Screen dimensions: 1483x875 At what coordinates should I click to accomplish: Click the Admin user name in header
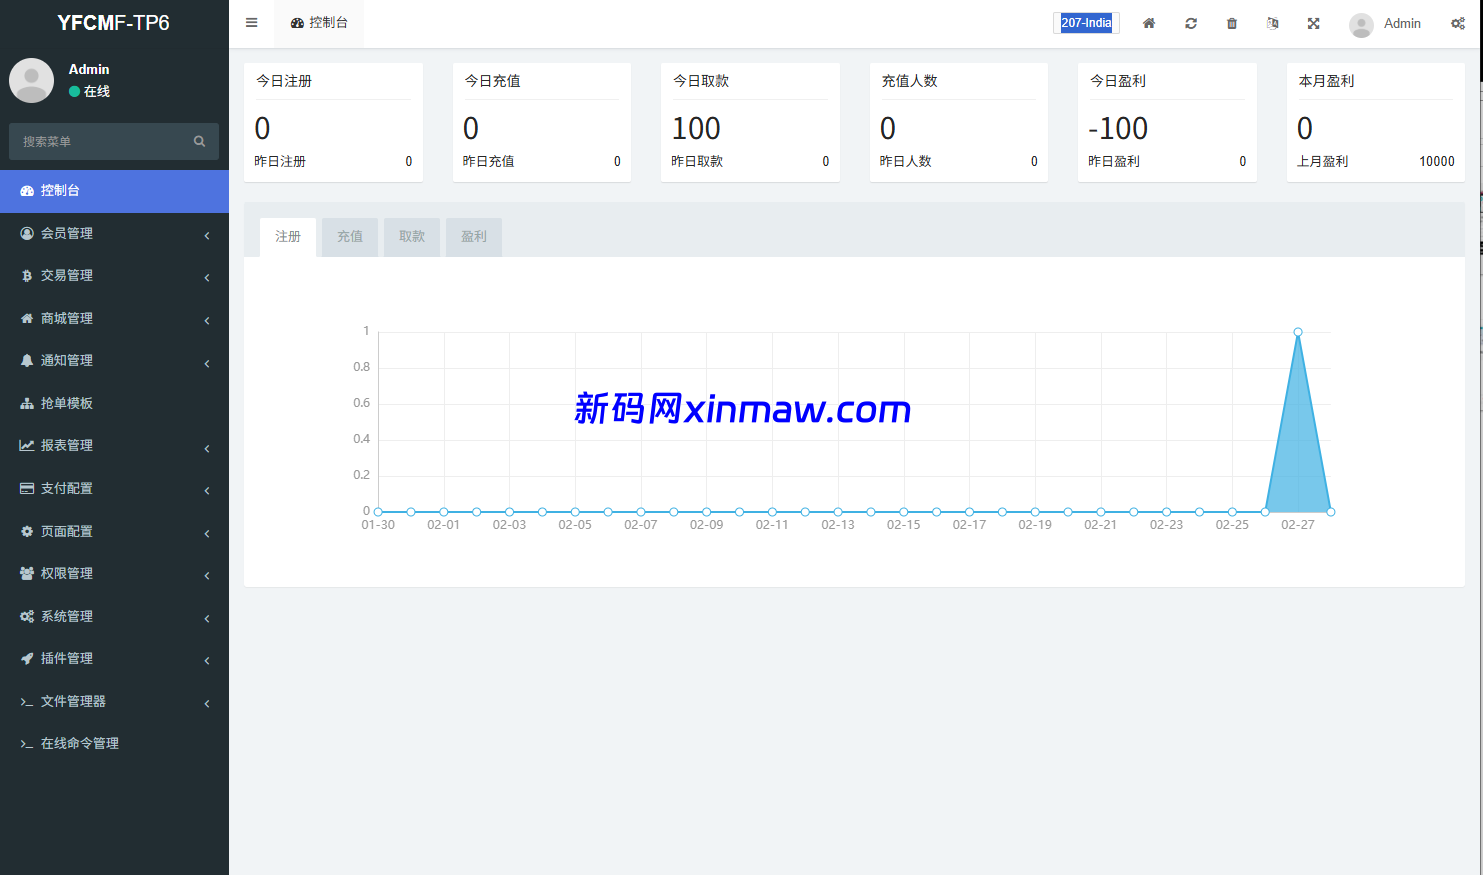pos(1401,23)
